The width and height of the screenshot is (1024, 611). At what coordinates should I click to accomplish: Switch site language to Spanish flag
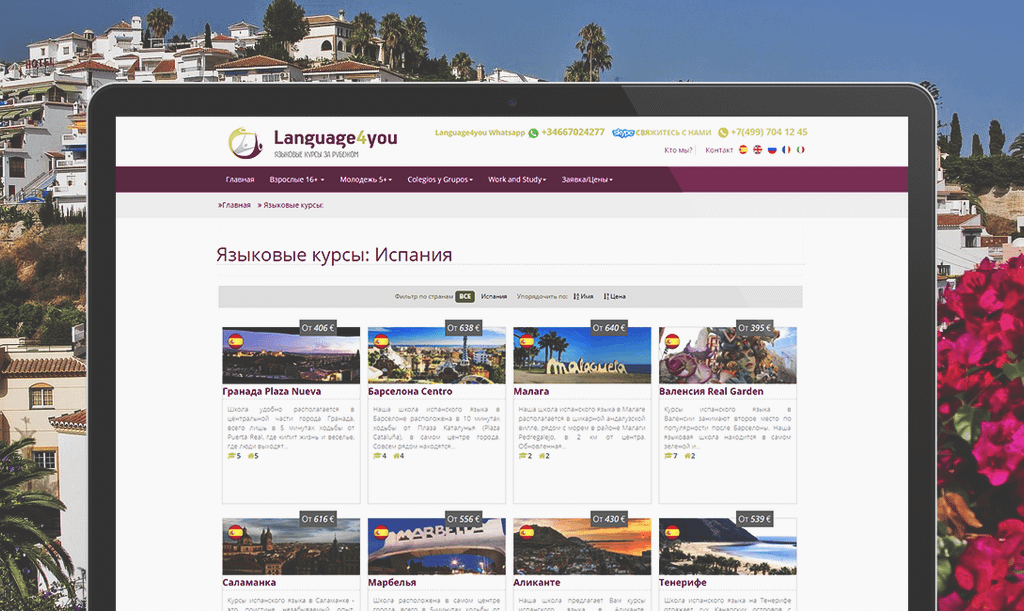pyautogui.click(x=743, y=149)
